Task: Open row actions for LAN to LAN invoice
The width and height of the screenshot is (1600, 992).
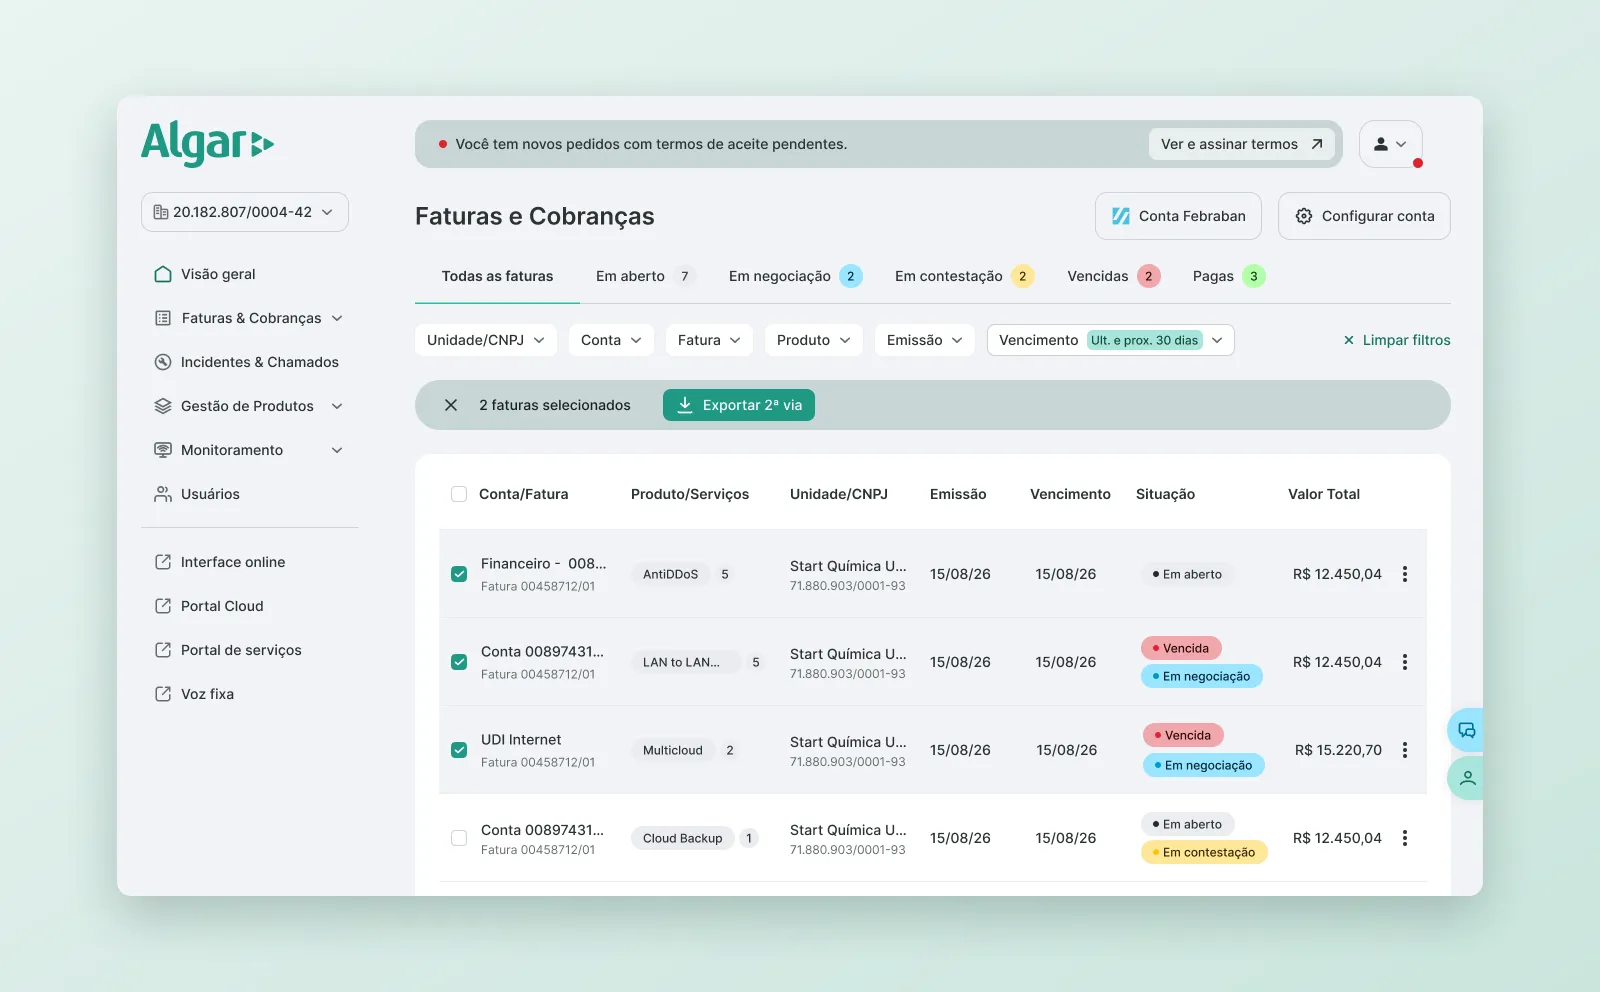Action: pos(1405,662)
